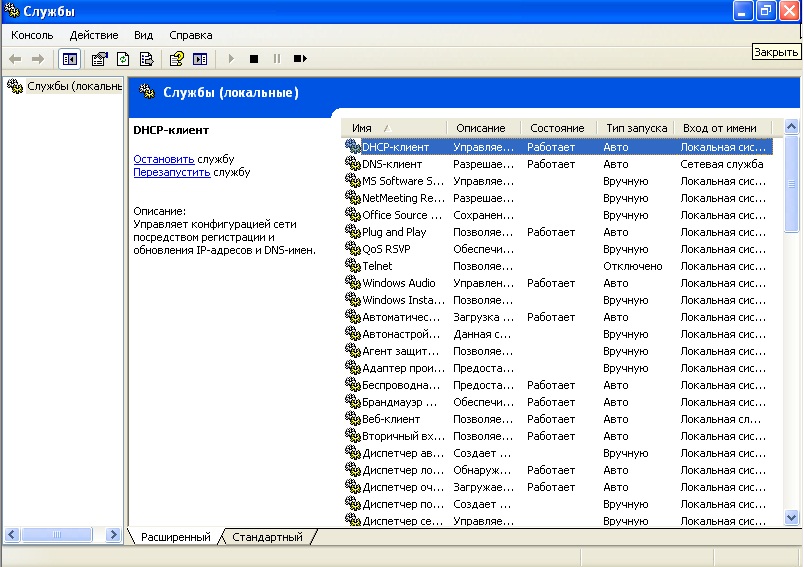
Task: Click the gear icon of Telnet service
Action: 353,266
